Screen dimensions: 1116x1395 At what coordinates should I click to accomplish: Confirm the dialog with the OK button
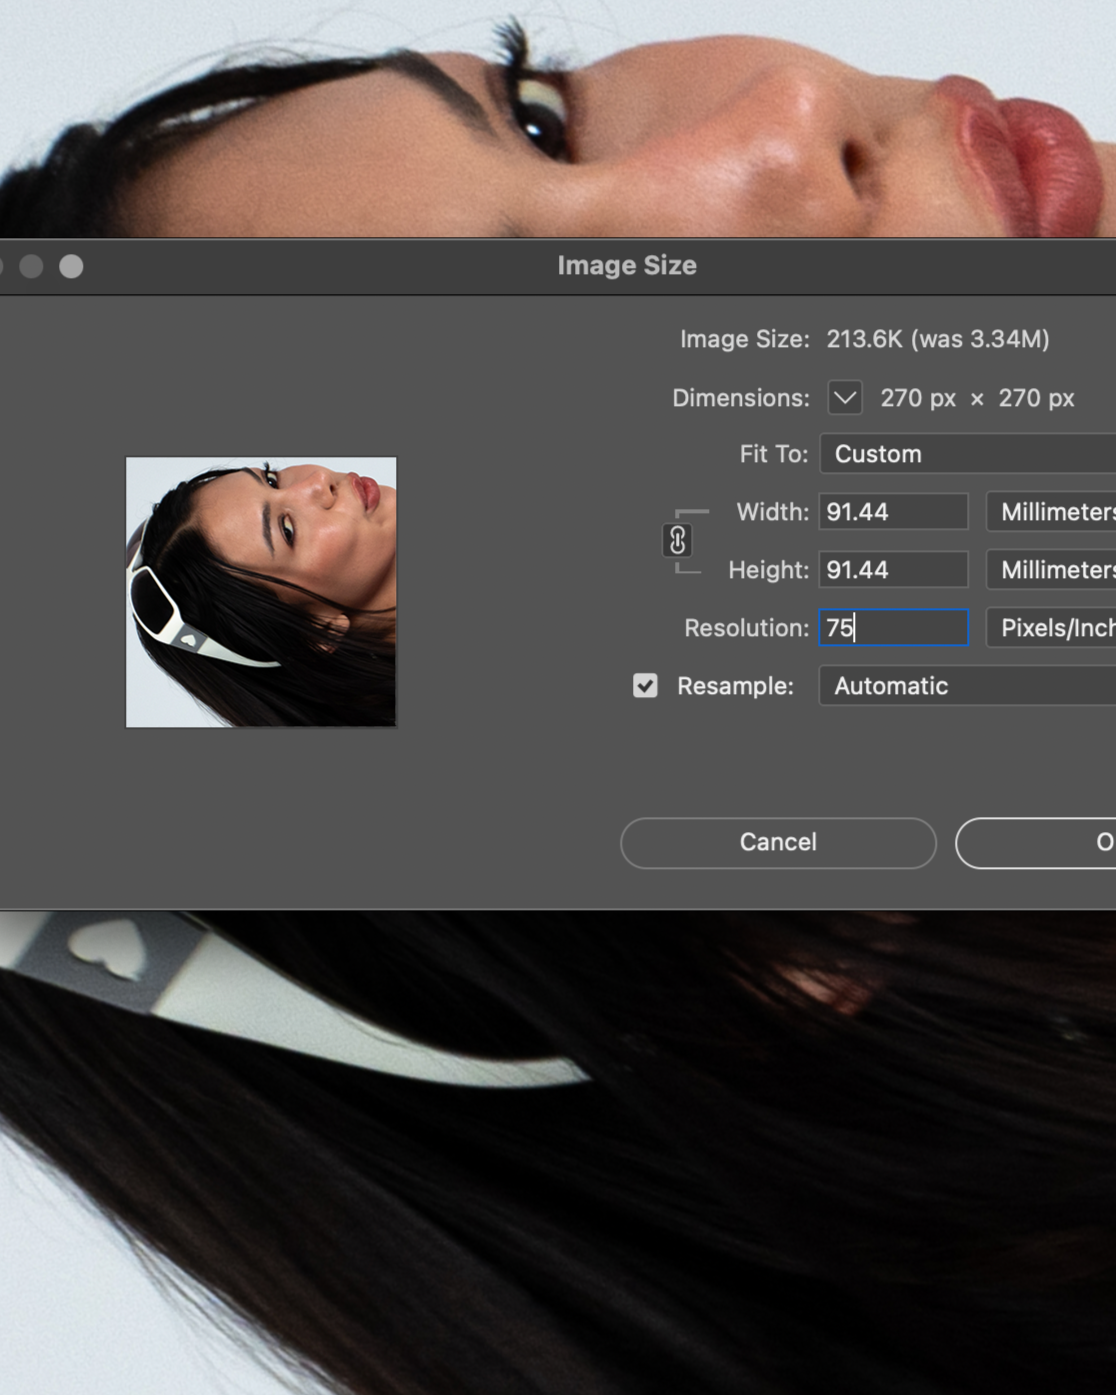(1036, 842)
